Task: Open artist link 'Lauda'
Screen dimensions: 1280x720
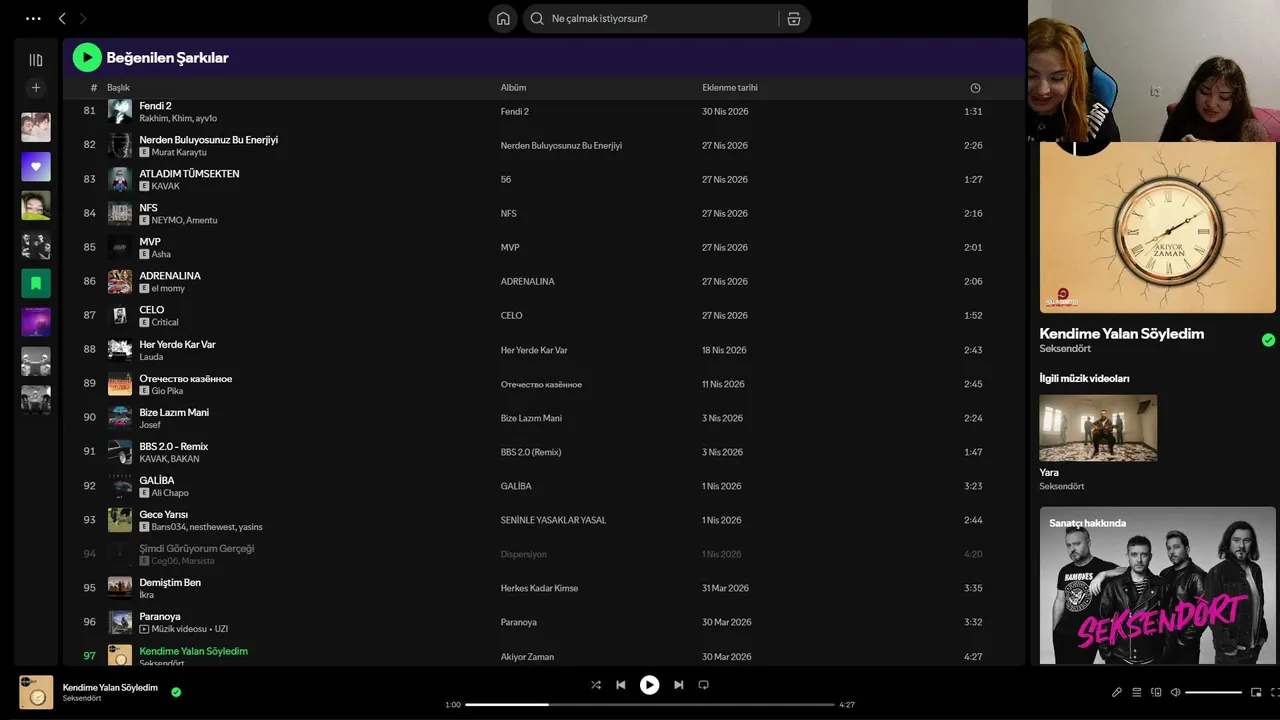Action: (x=151, y=356)
